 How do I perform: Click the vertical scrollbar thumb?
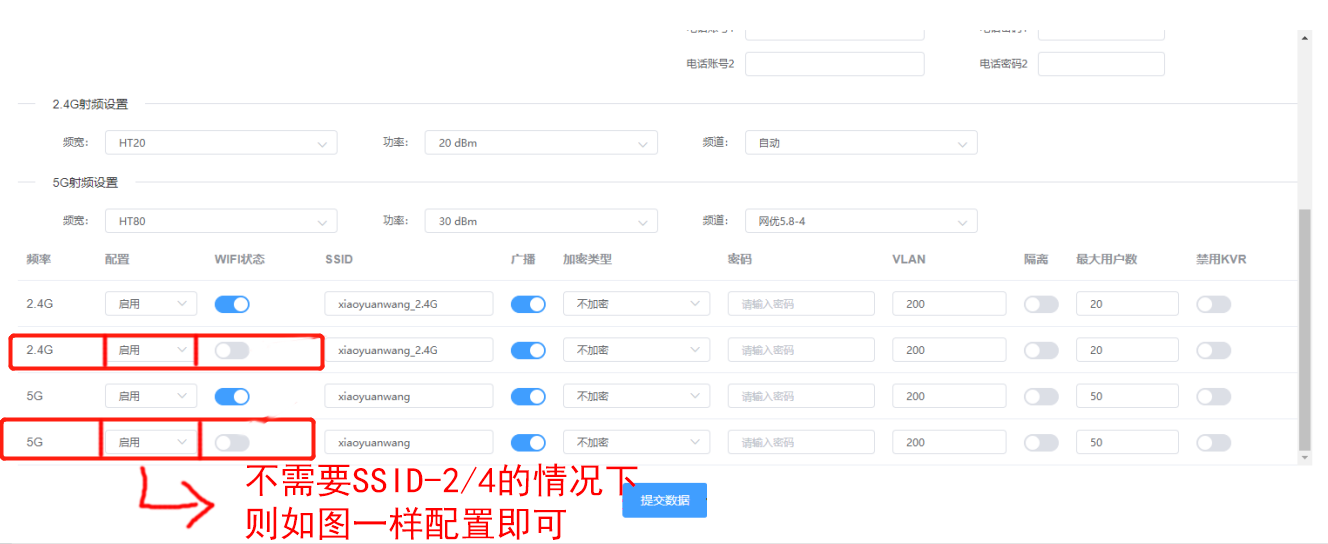pos(1304,330)
